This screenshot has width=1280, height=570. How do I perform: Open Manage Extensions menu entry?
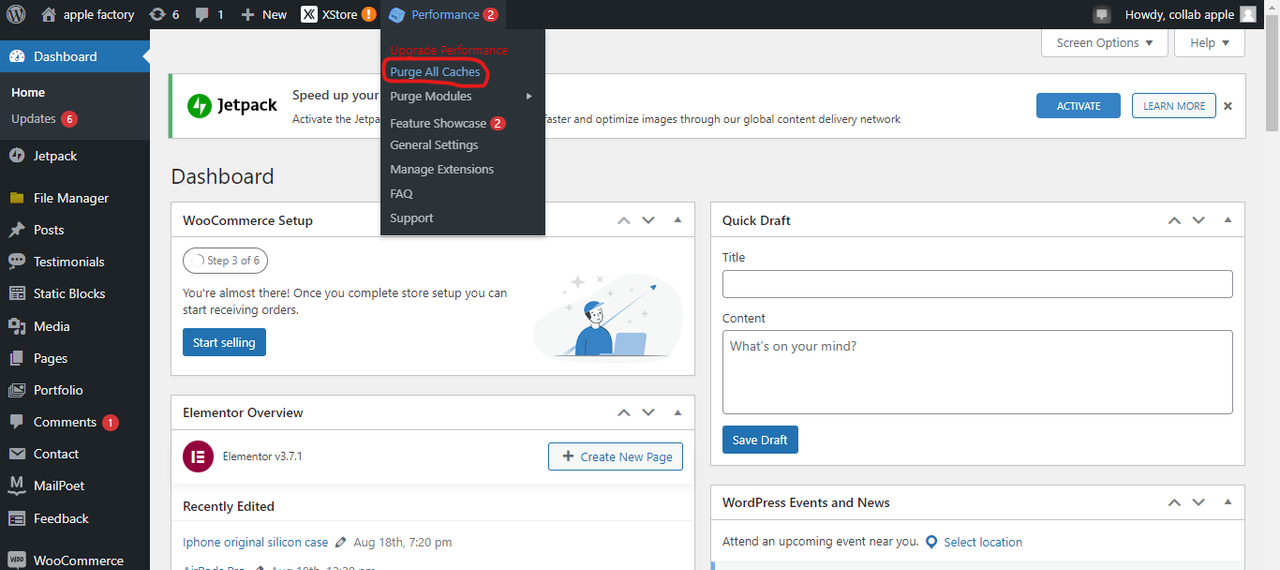point(442,169)
